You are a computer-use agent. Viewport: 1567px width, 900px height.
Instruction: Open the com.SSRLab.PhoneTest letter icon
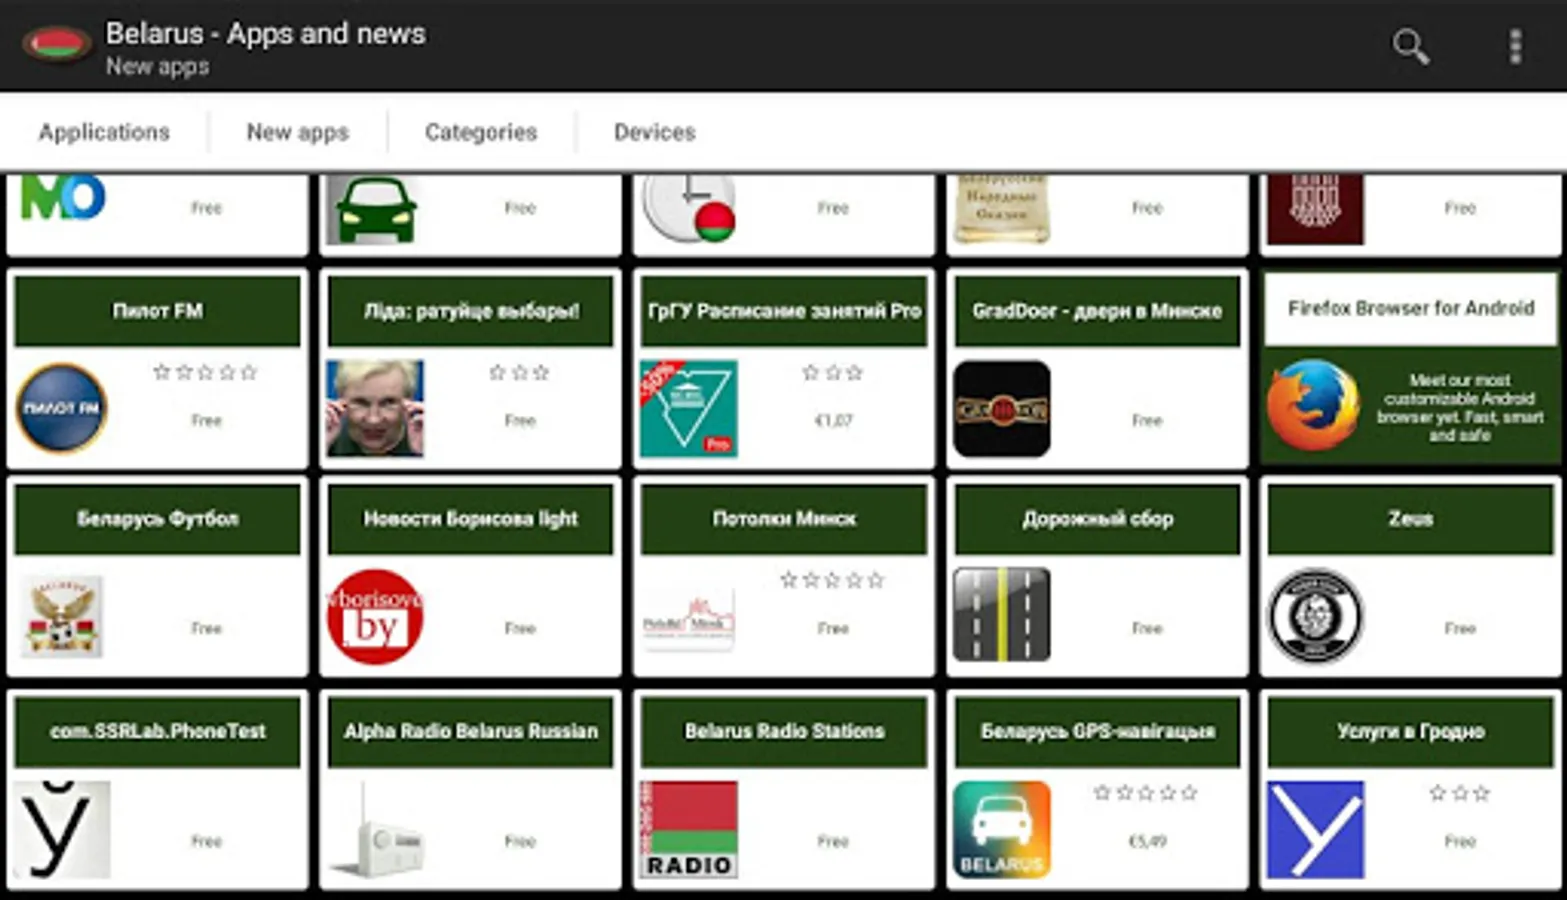pos(62,829)
